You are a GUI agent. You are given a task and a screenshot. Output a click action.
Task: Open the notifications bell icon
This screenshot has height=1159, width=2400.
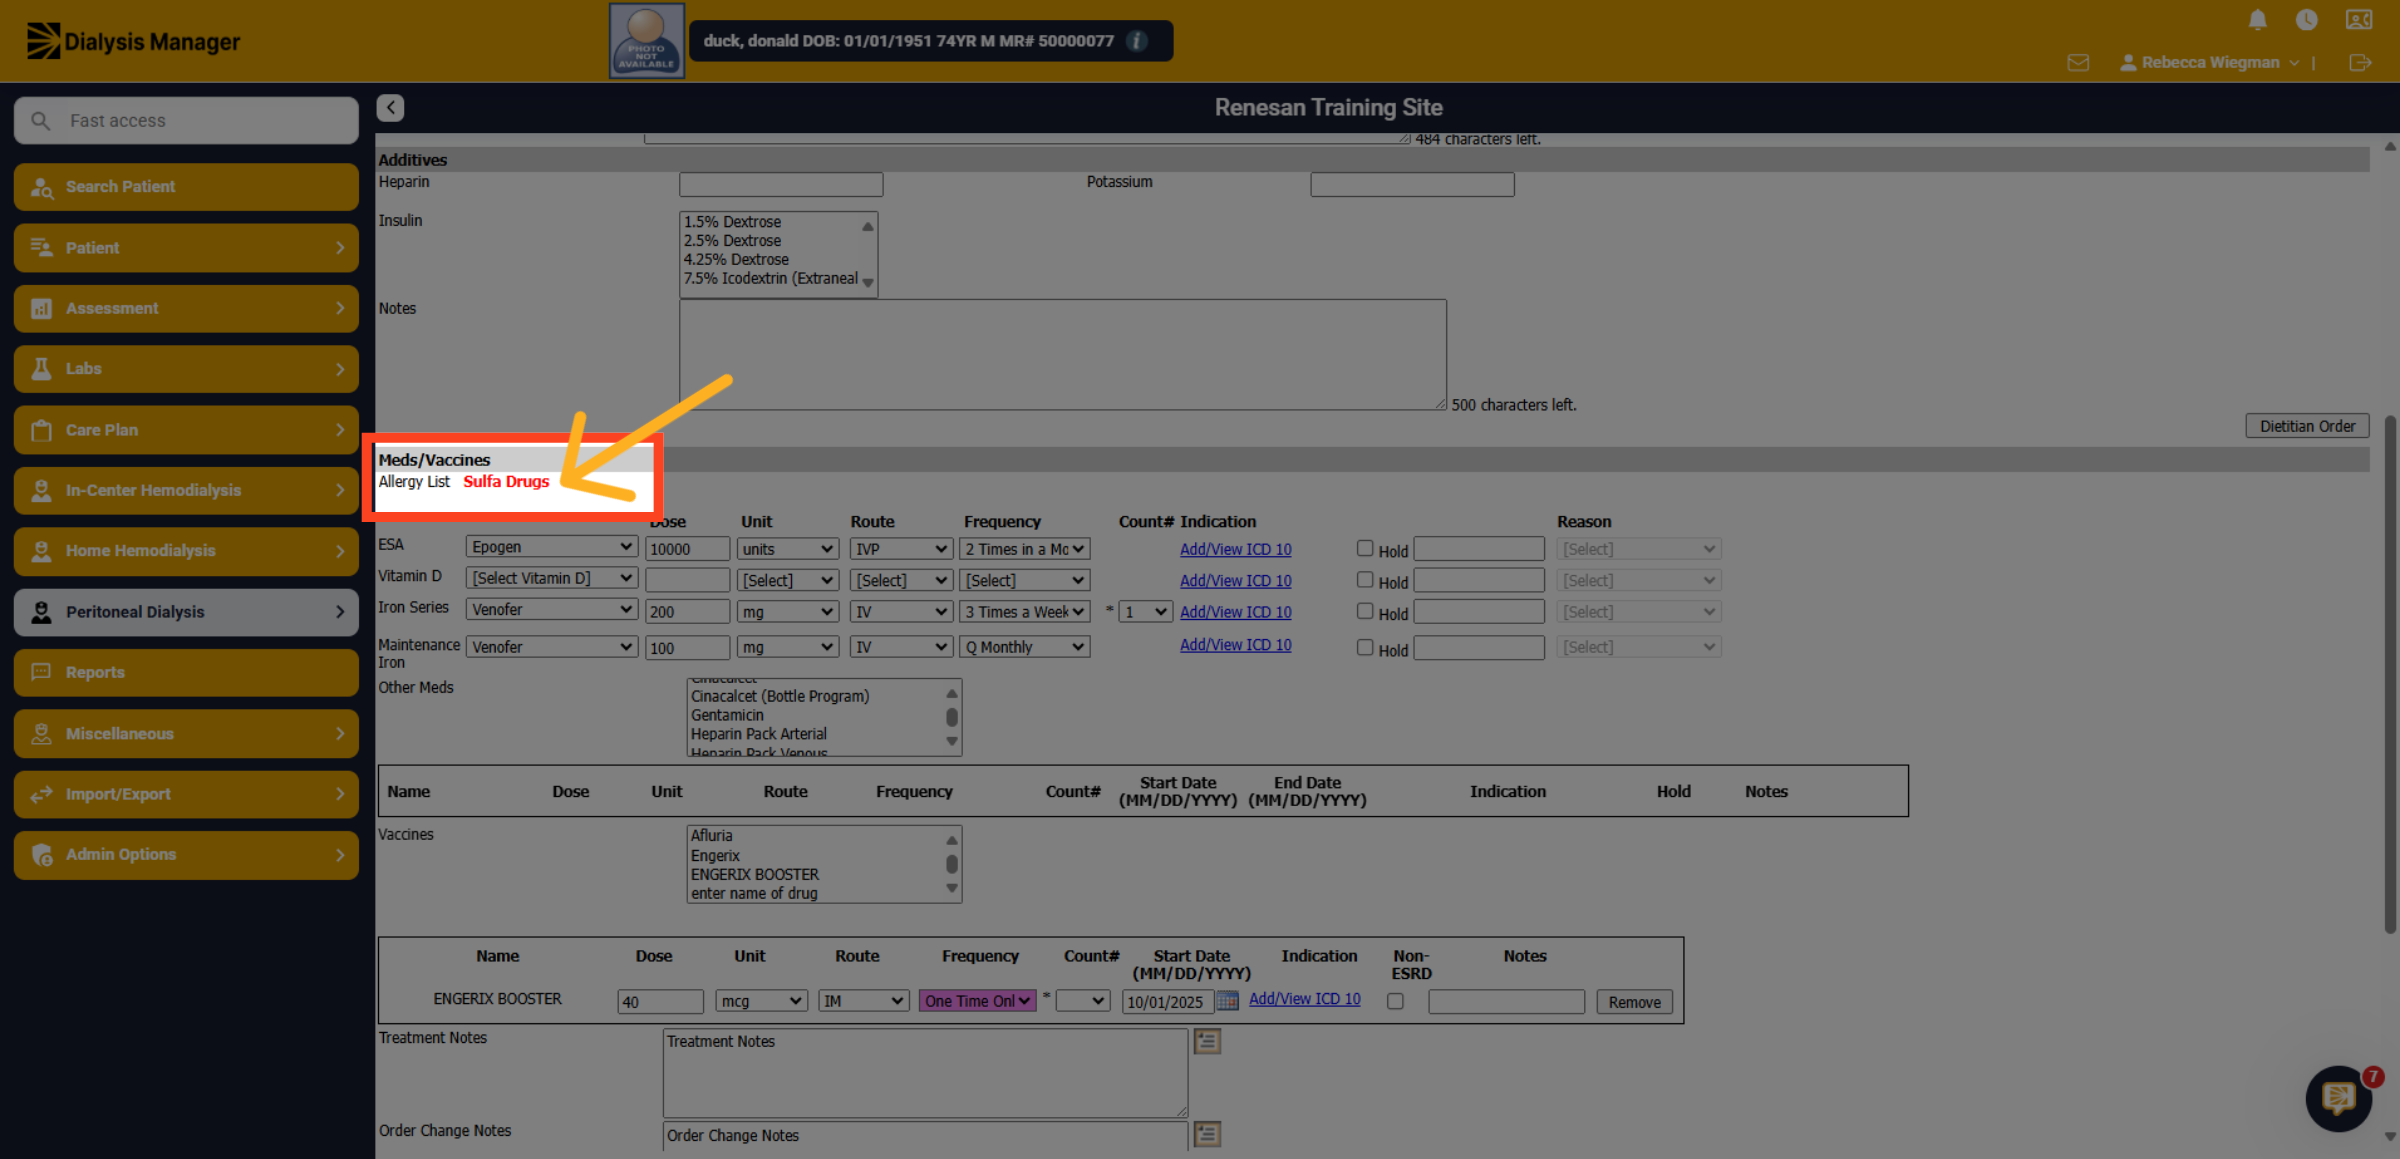point(2257,19)
